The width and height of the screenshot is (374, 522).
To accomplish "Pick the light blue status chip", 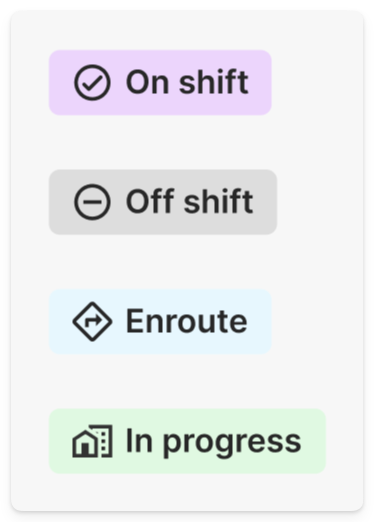I will [x=160, y=322].
